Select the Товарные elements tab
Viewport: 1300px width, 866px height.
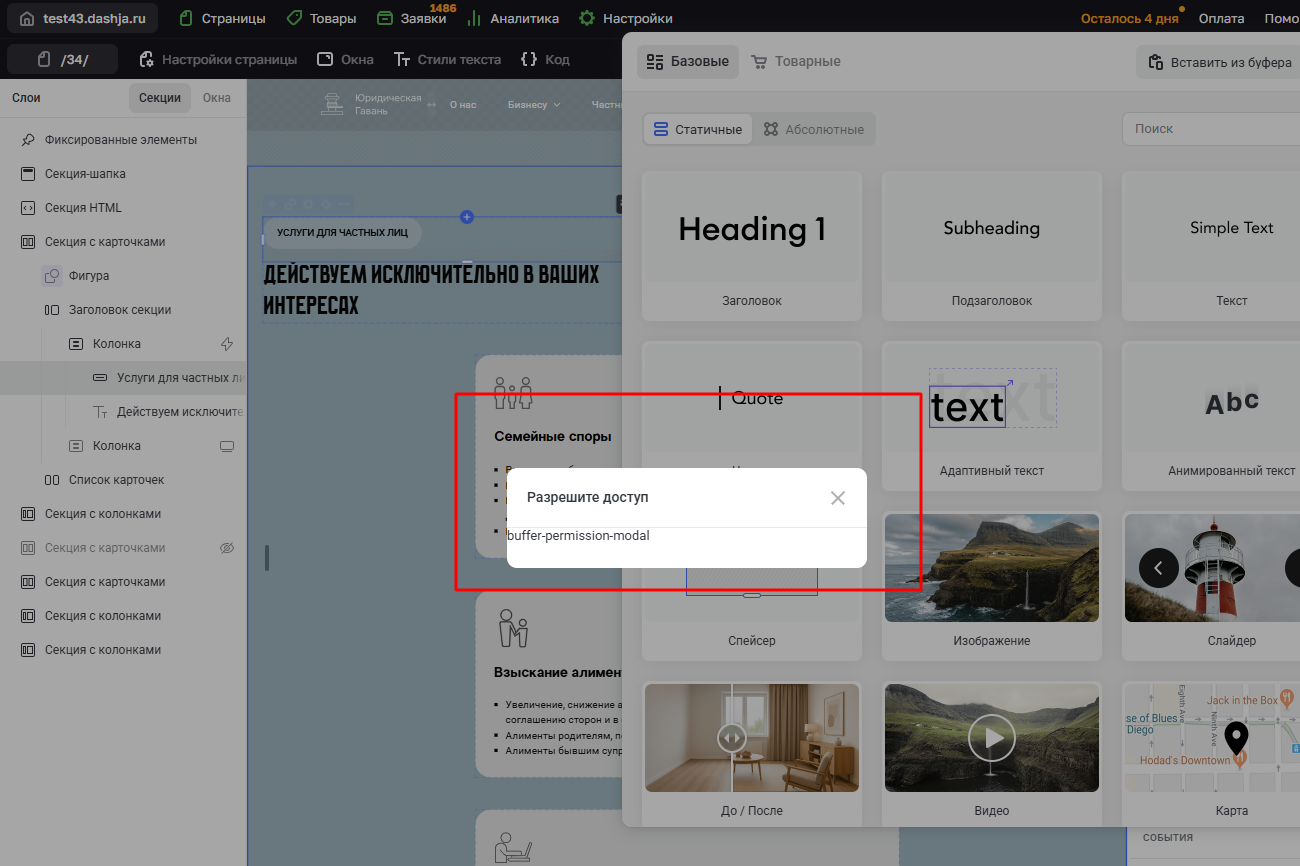[x=796, y=61]
